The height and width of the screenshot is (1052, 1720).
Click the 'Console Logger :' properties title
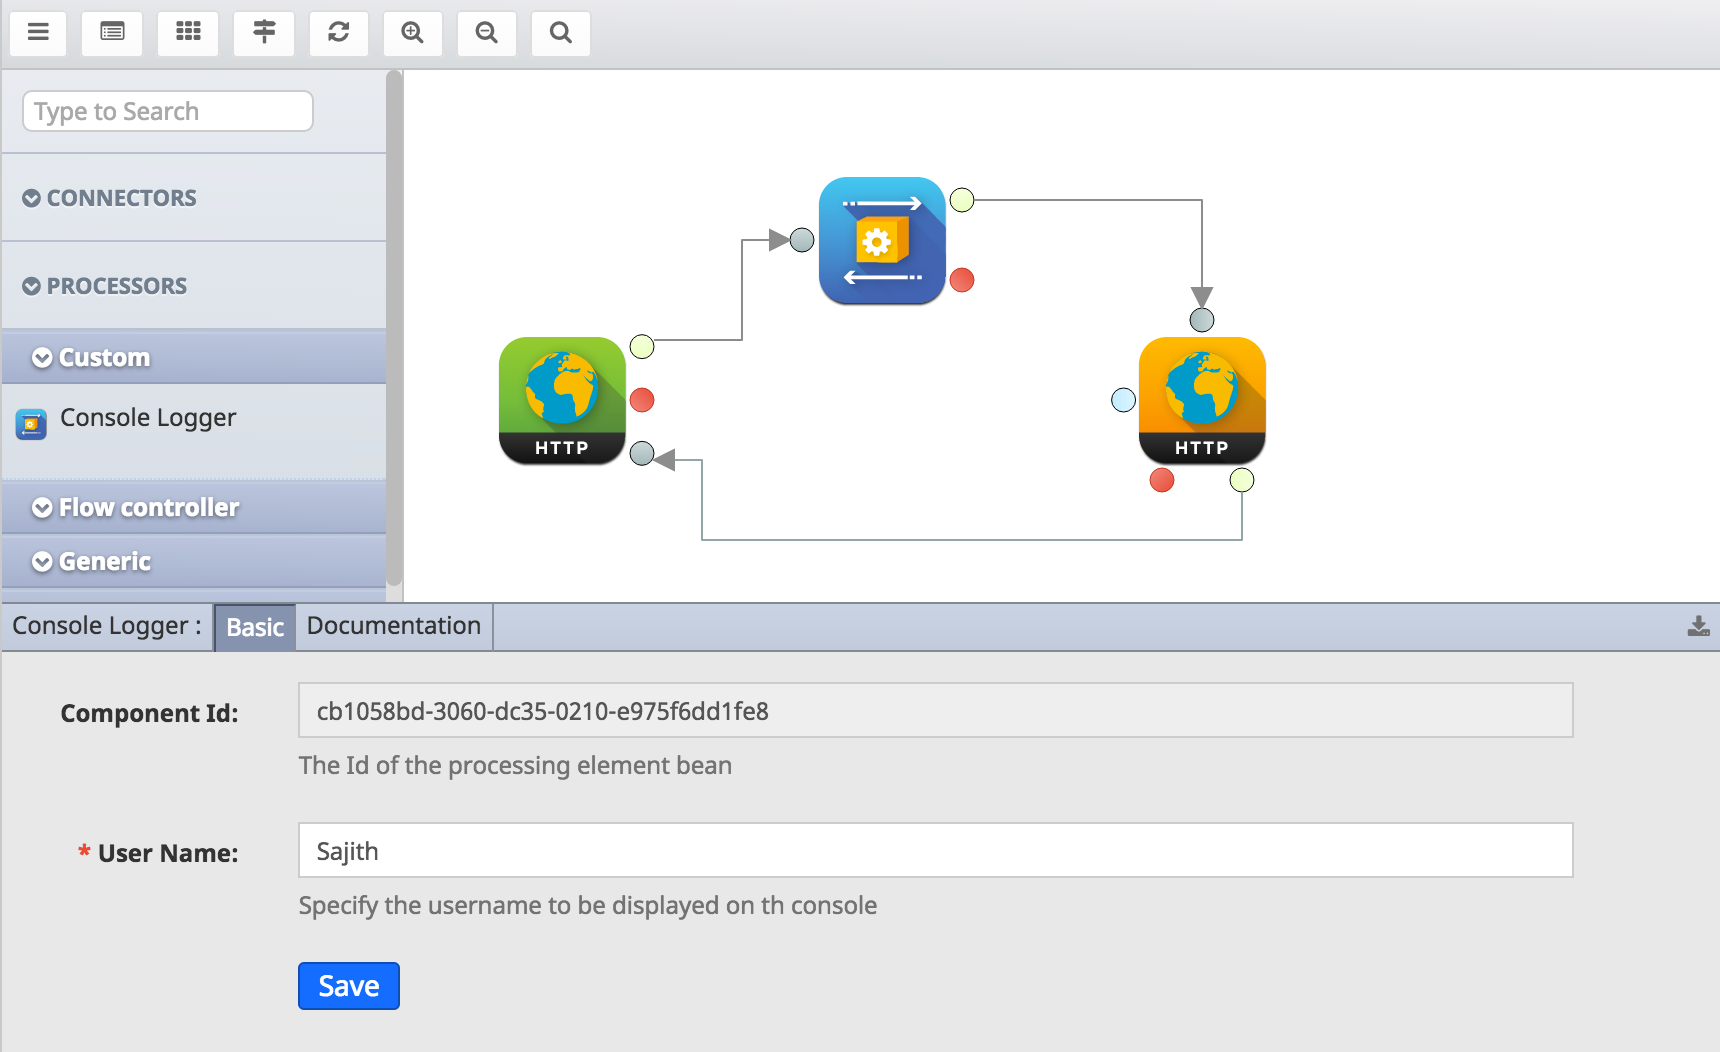point(107,626)
